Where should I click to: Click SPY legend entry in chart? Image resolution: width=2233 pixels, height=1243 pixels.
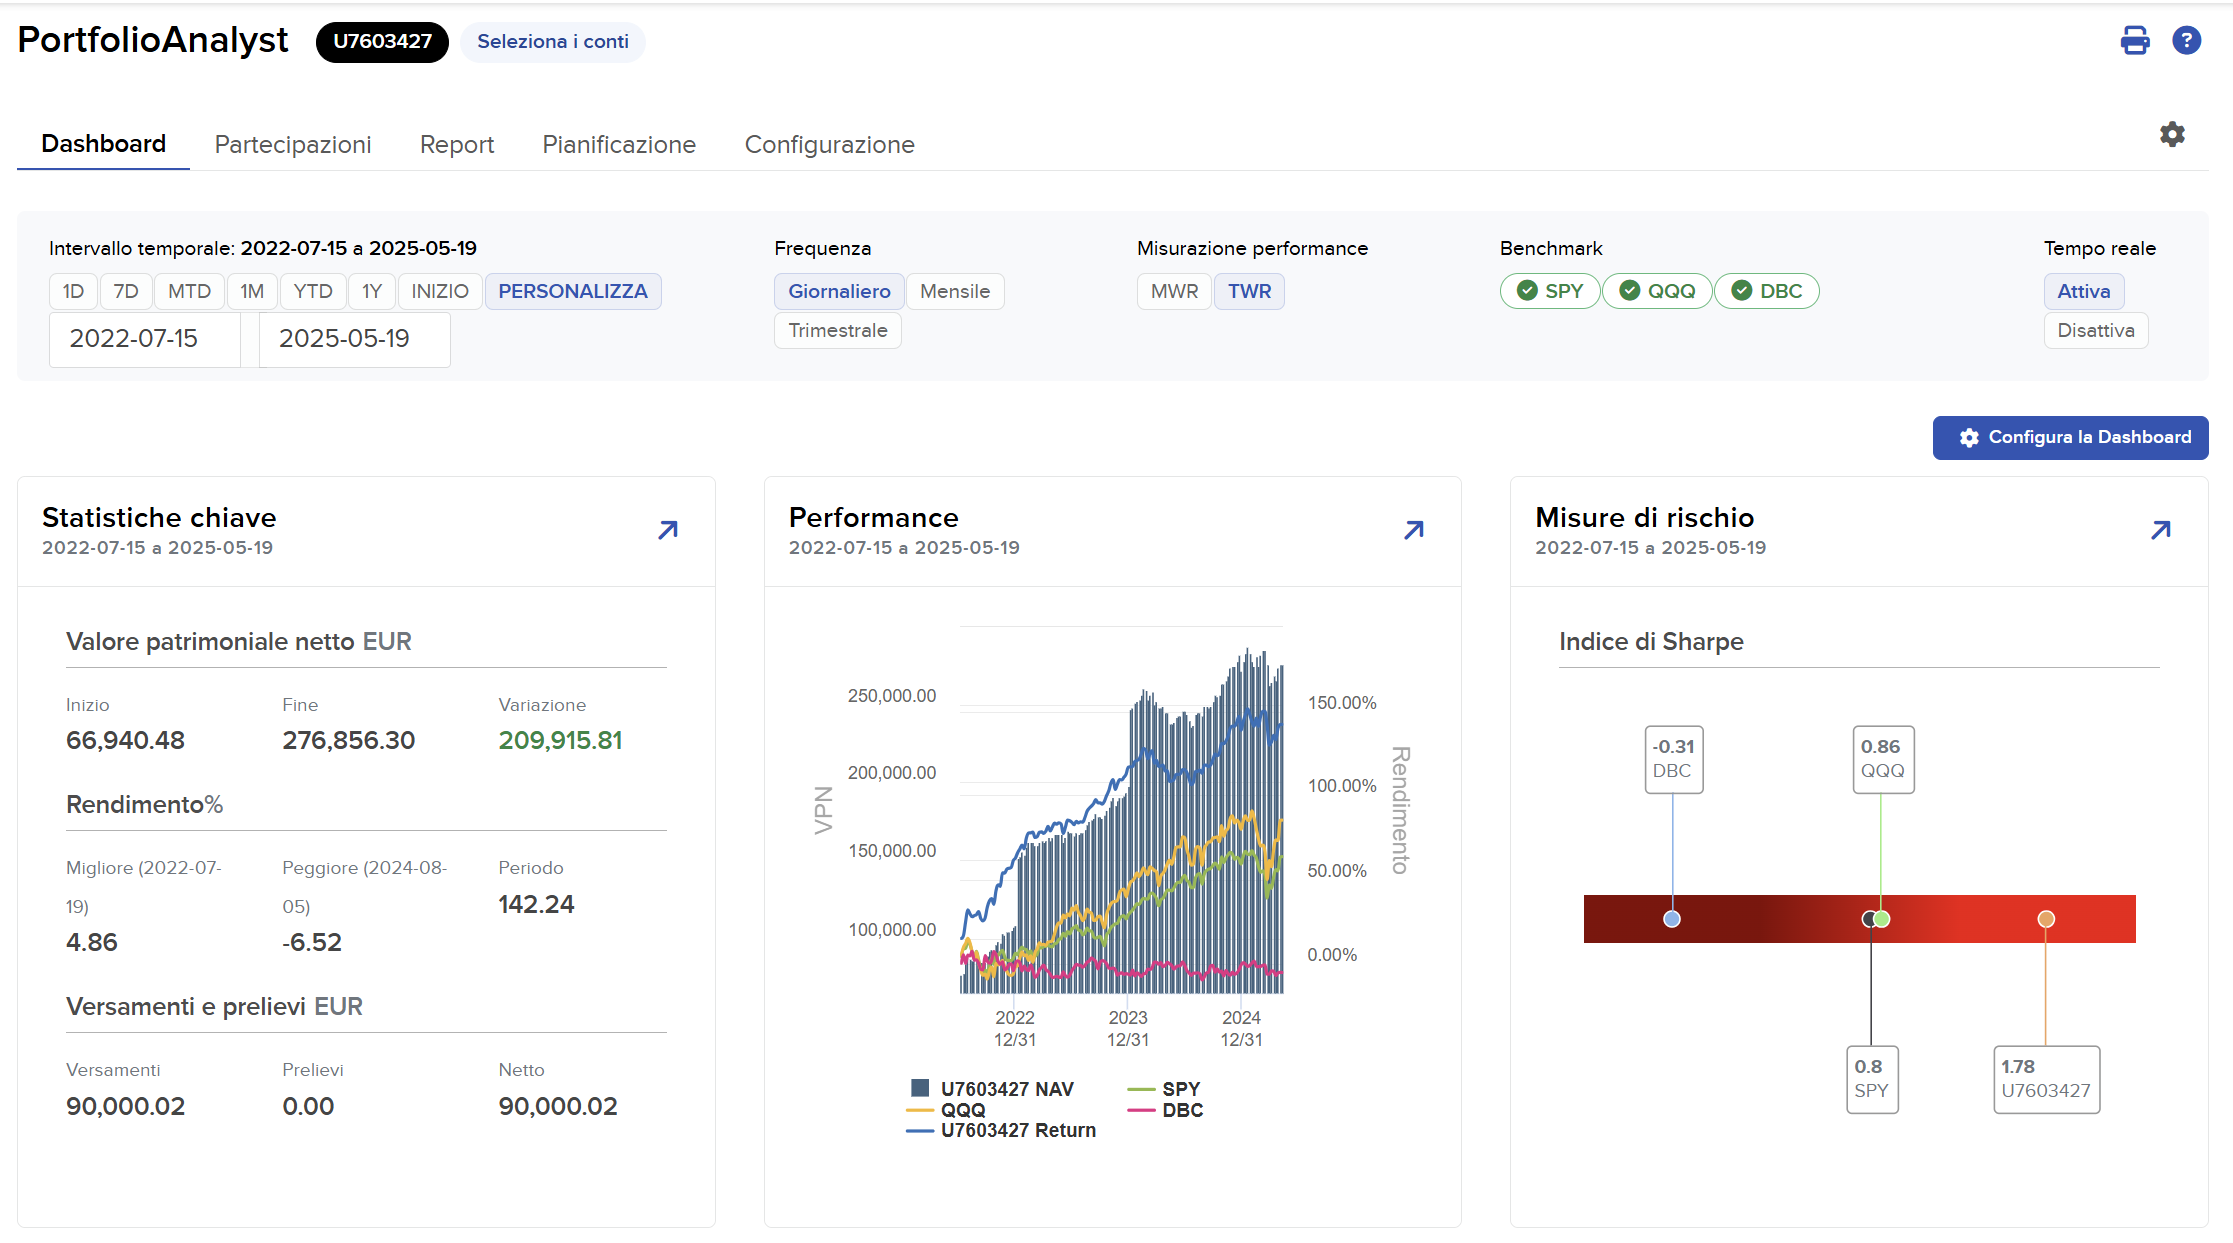point(1165,1089)
